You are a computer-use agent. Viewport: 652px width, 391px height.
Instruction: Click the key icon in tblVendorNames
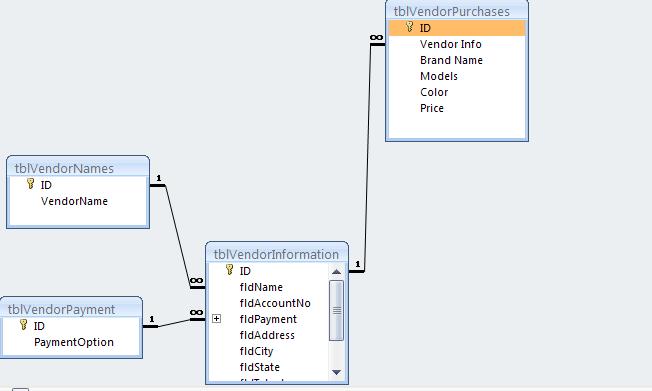pyautogui.click(x=30, y=183)
